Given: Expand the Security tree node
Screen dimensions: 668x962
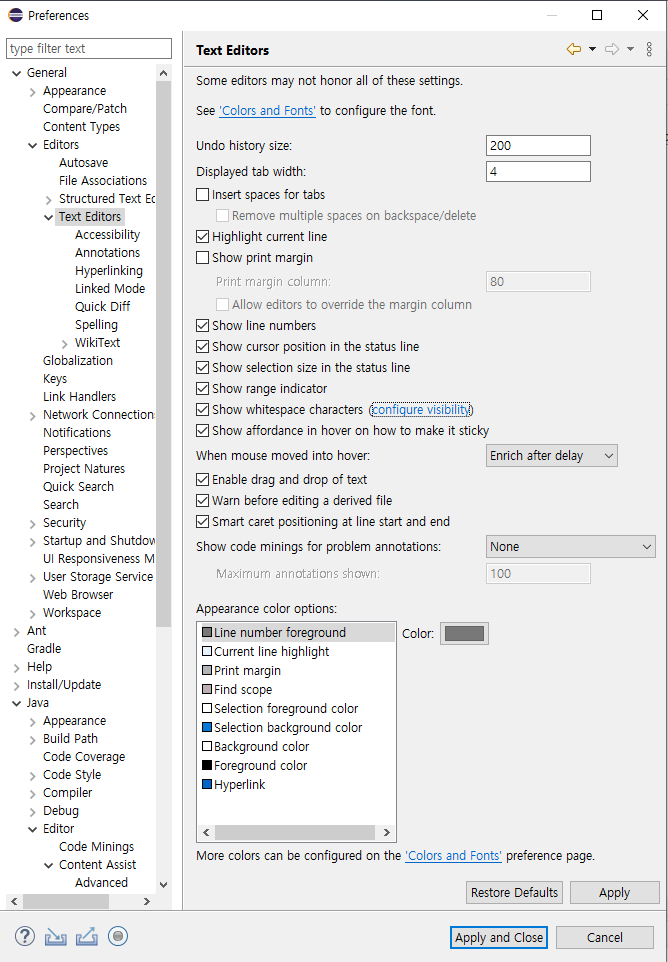Looking at the screenshot, I should coord(33,523).
